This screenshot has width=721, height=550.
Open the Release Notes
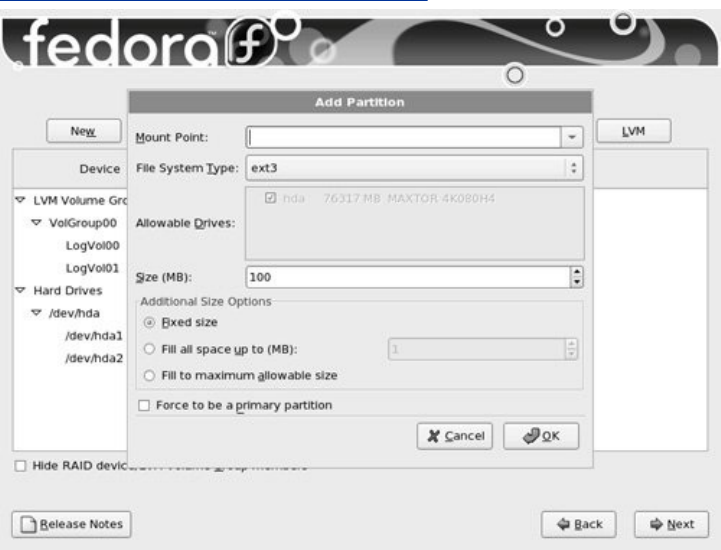click(x=71, y=524)
